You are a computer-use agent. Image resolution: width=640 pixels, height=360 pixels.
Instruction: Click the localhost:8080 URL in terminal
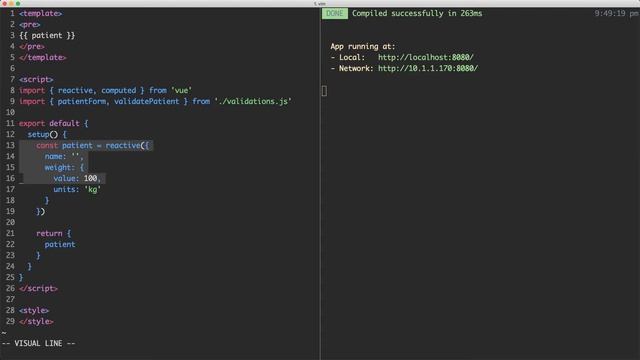point(426,58)
